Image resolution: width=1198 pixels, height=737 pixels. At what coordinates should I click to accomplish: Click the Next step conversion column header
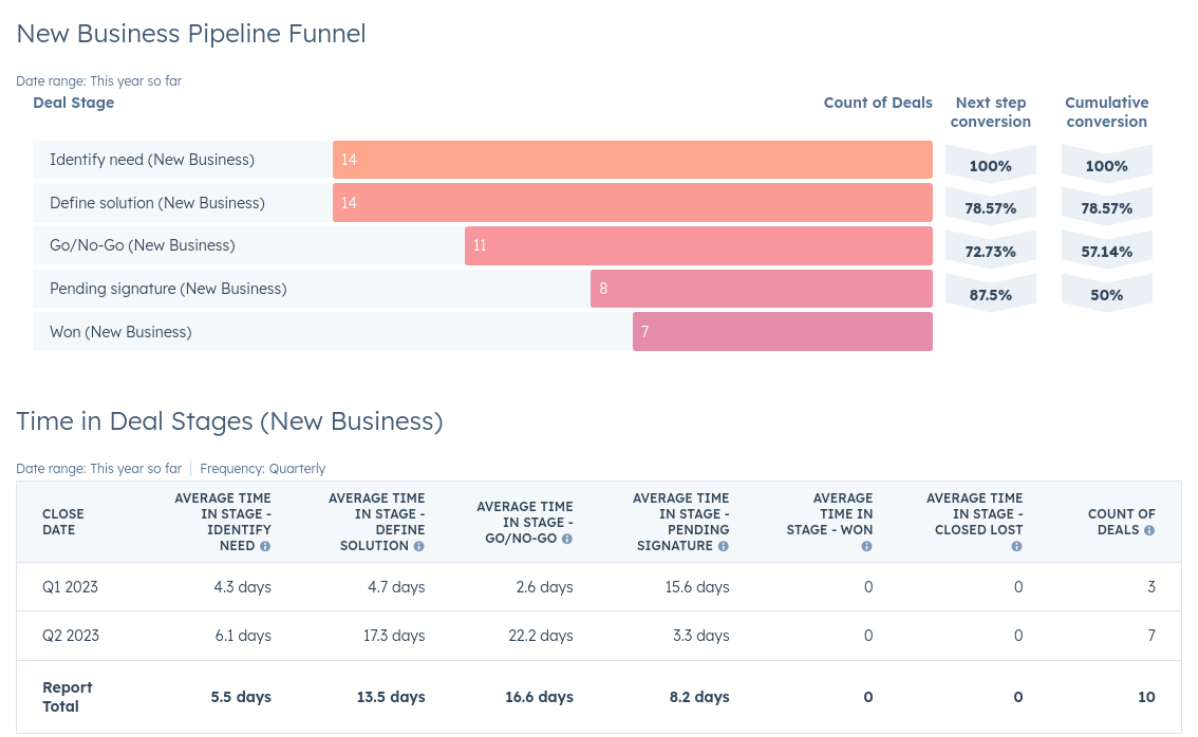(x=990, y=112)
